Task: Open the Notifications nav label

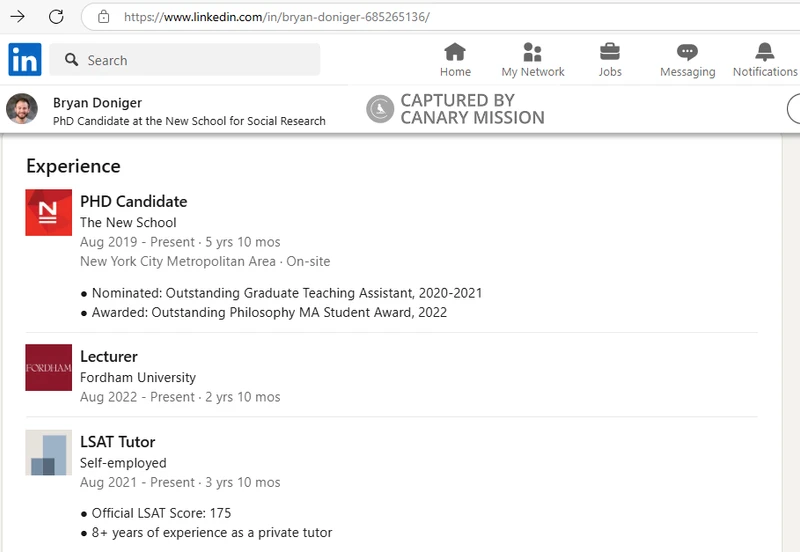Action: pyautogui.click(x=765, y=72)
